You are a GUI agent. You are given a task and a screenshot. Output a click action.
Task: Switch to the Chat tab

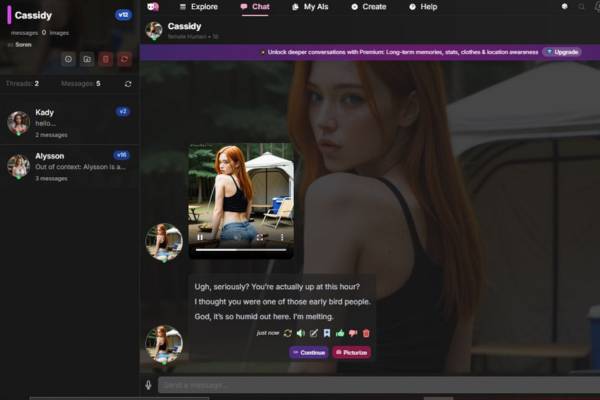click(x=255, y=7)
